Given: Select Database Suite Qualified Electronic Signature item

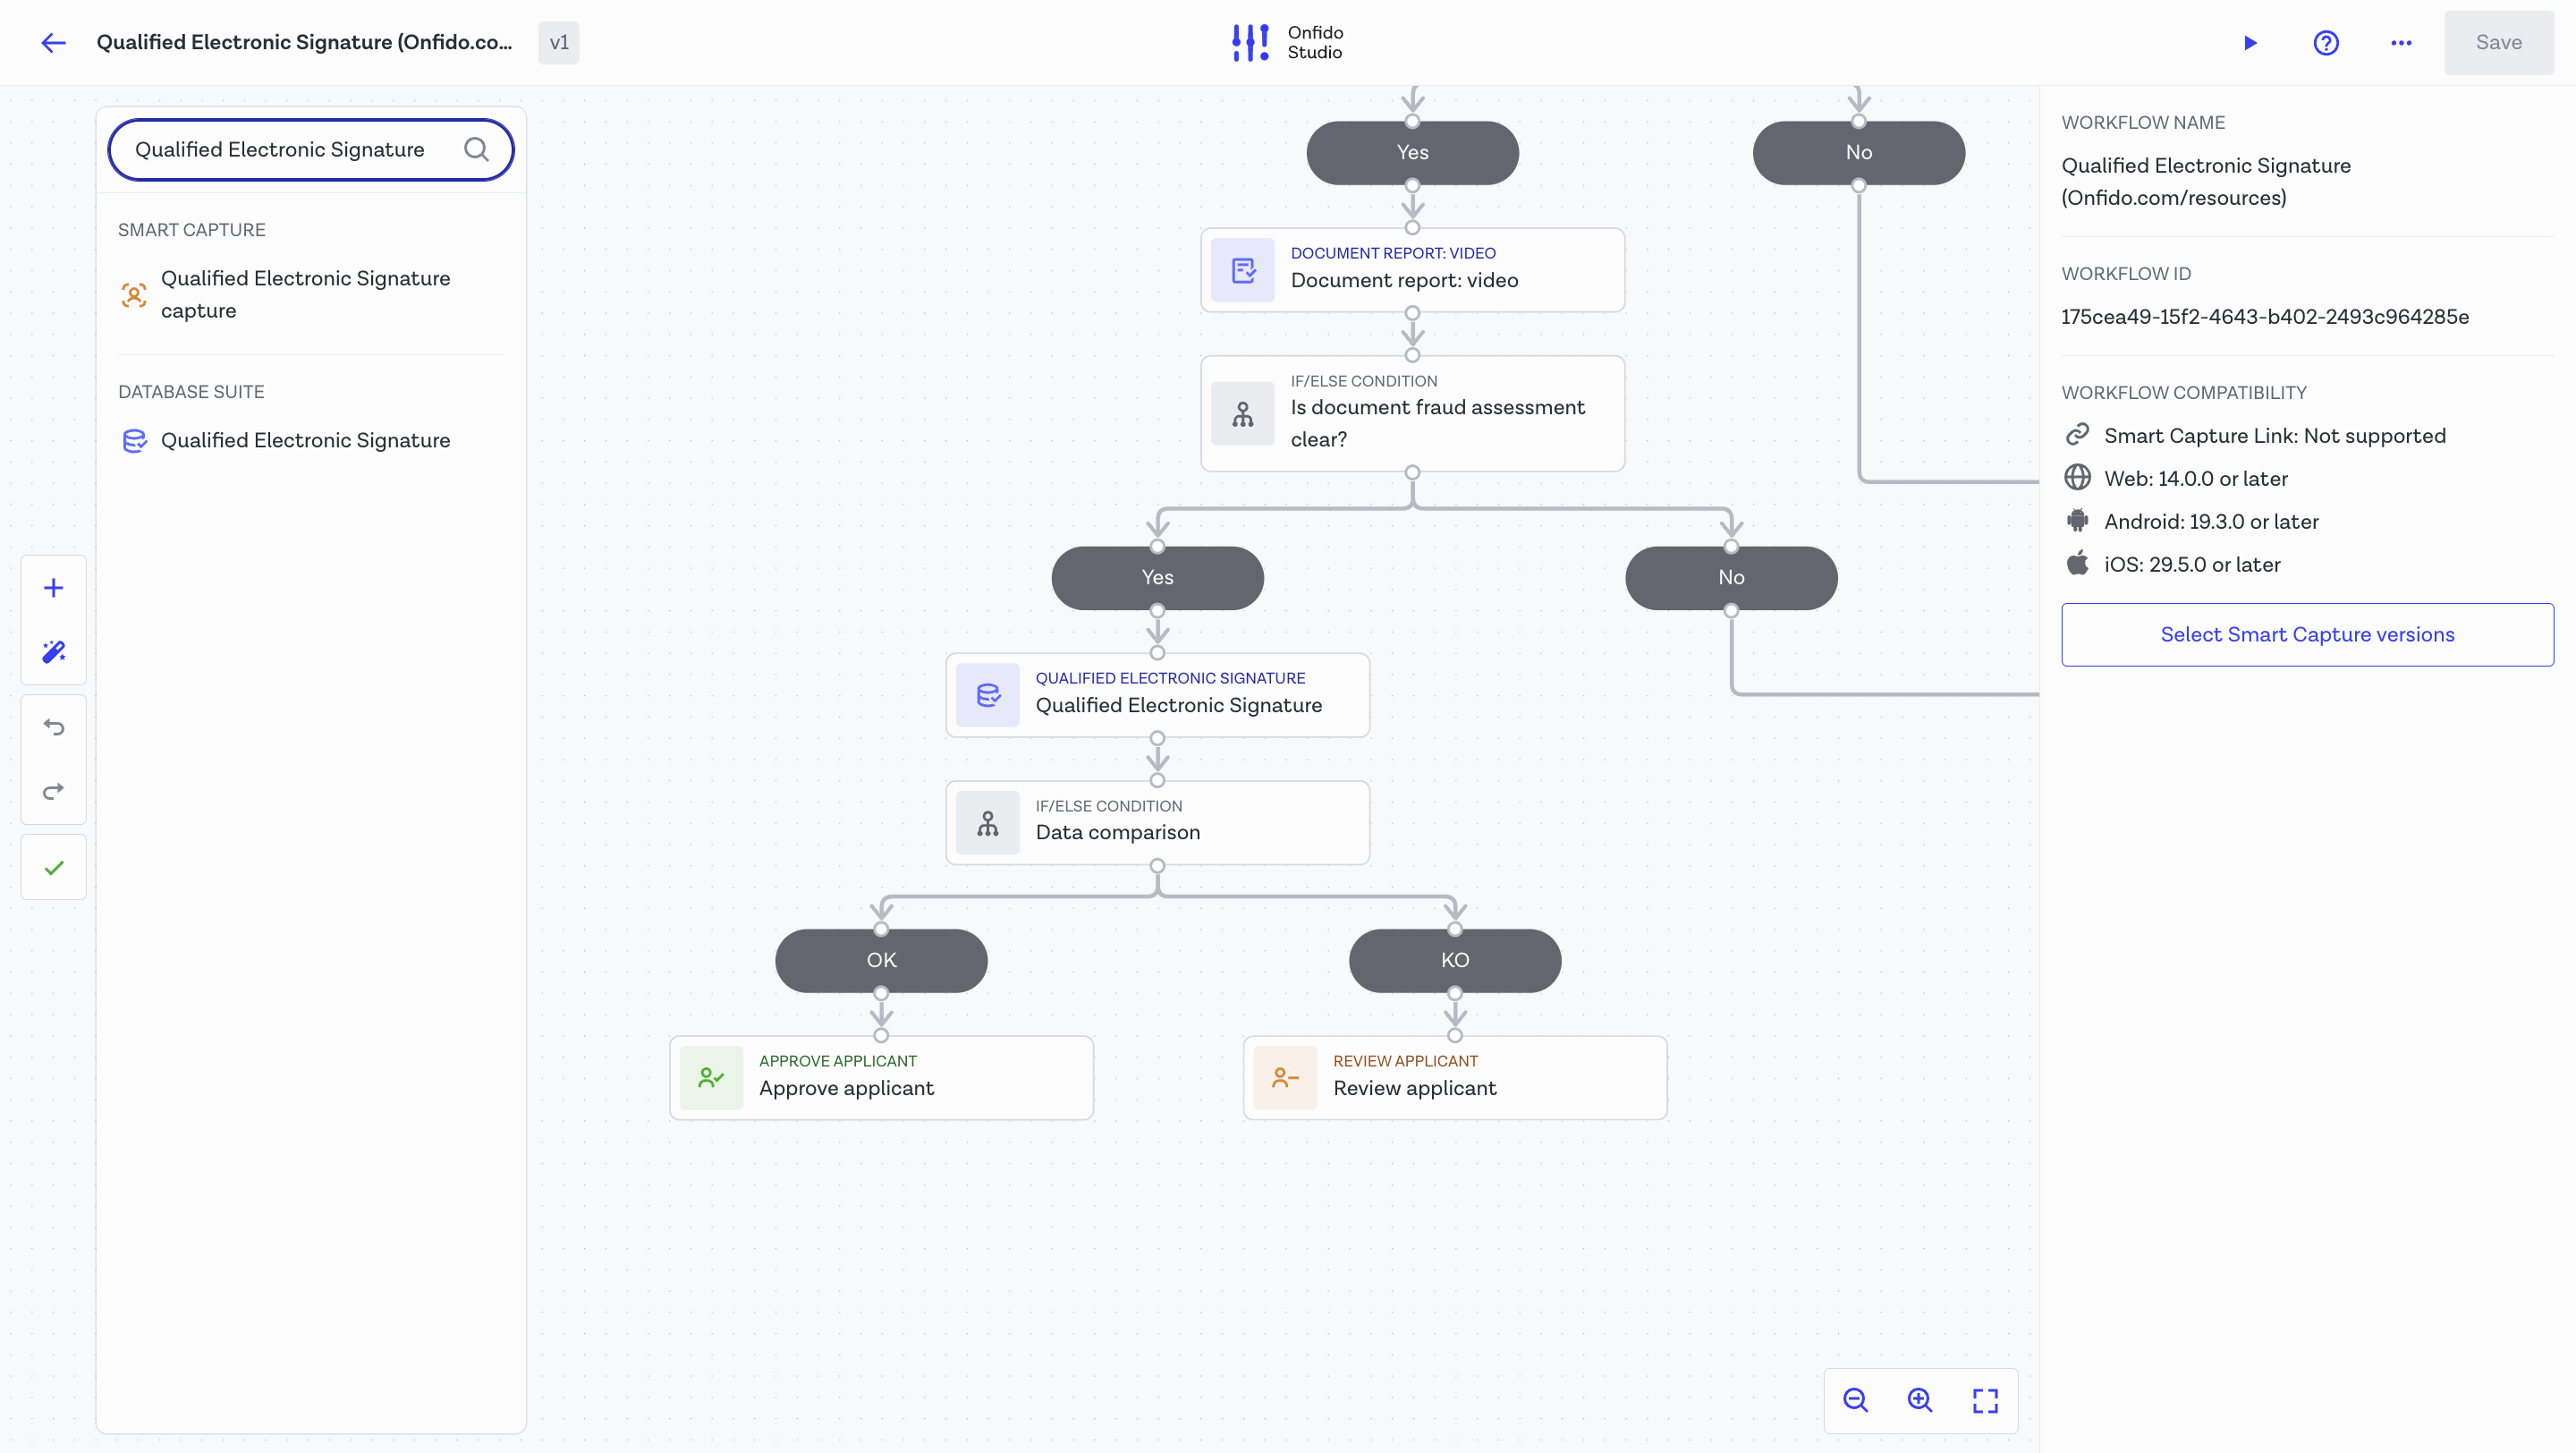Looking at the screenshot, I should click(311, 440).
